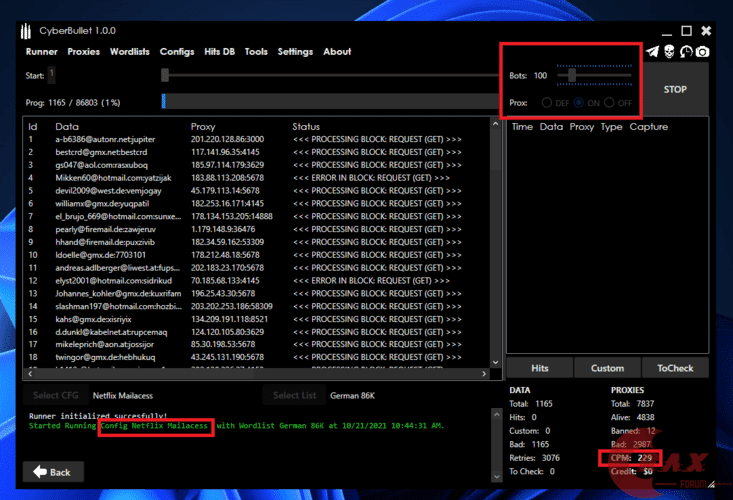Select row with proxy 43.245.131.190:5678
The height and width of the screenshot is (500, 733).
[256, 357]
